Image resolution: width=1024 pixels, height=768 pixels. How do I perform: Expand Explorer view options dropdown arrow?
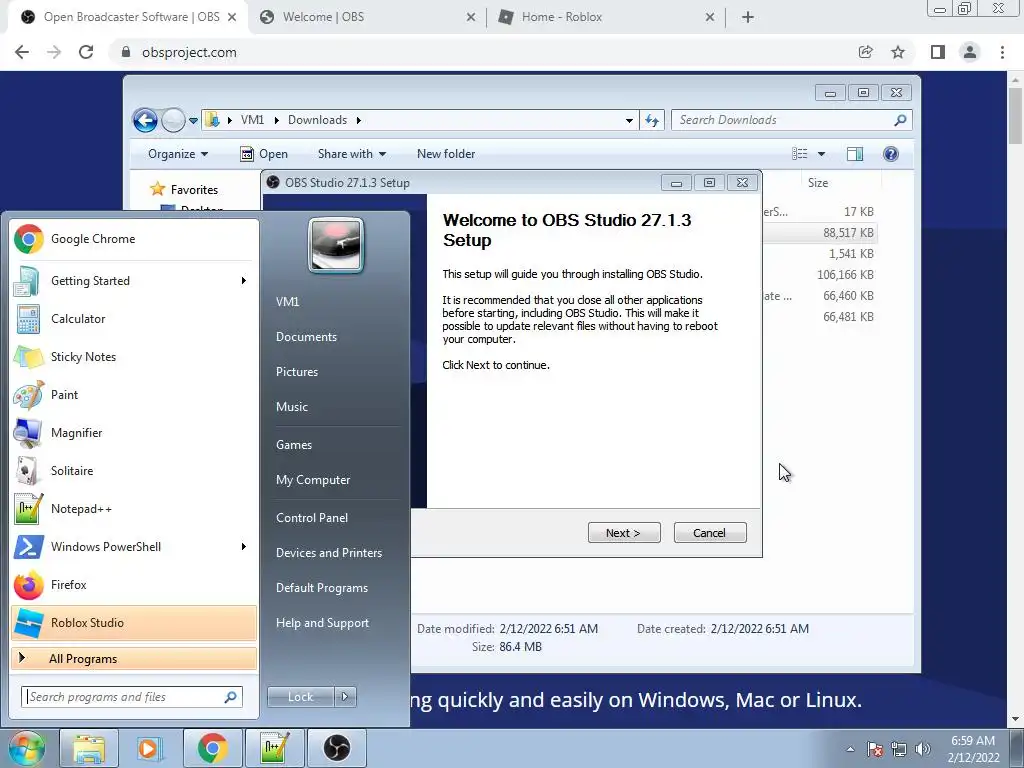[822, 153]
